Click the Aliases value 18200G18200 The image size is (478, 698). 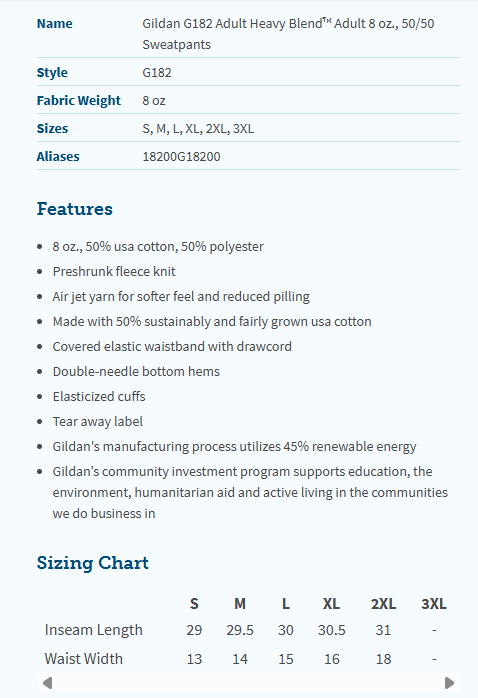[x=181, y=157]
